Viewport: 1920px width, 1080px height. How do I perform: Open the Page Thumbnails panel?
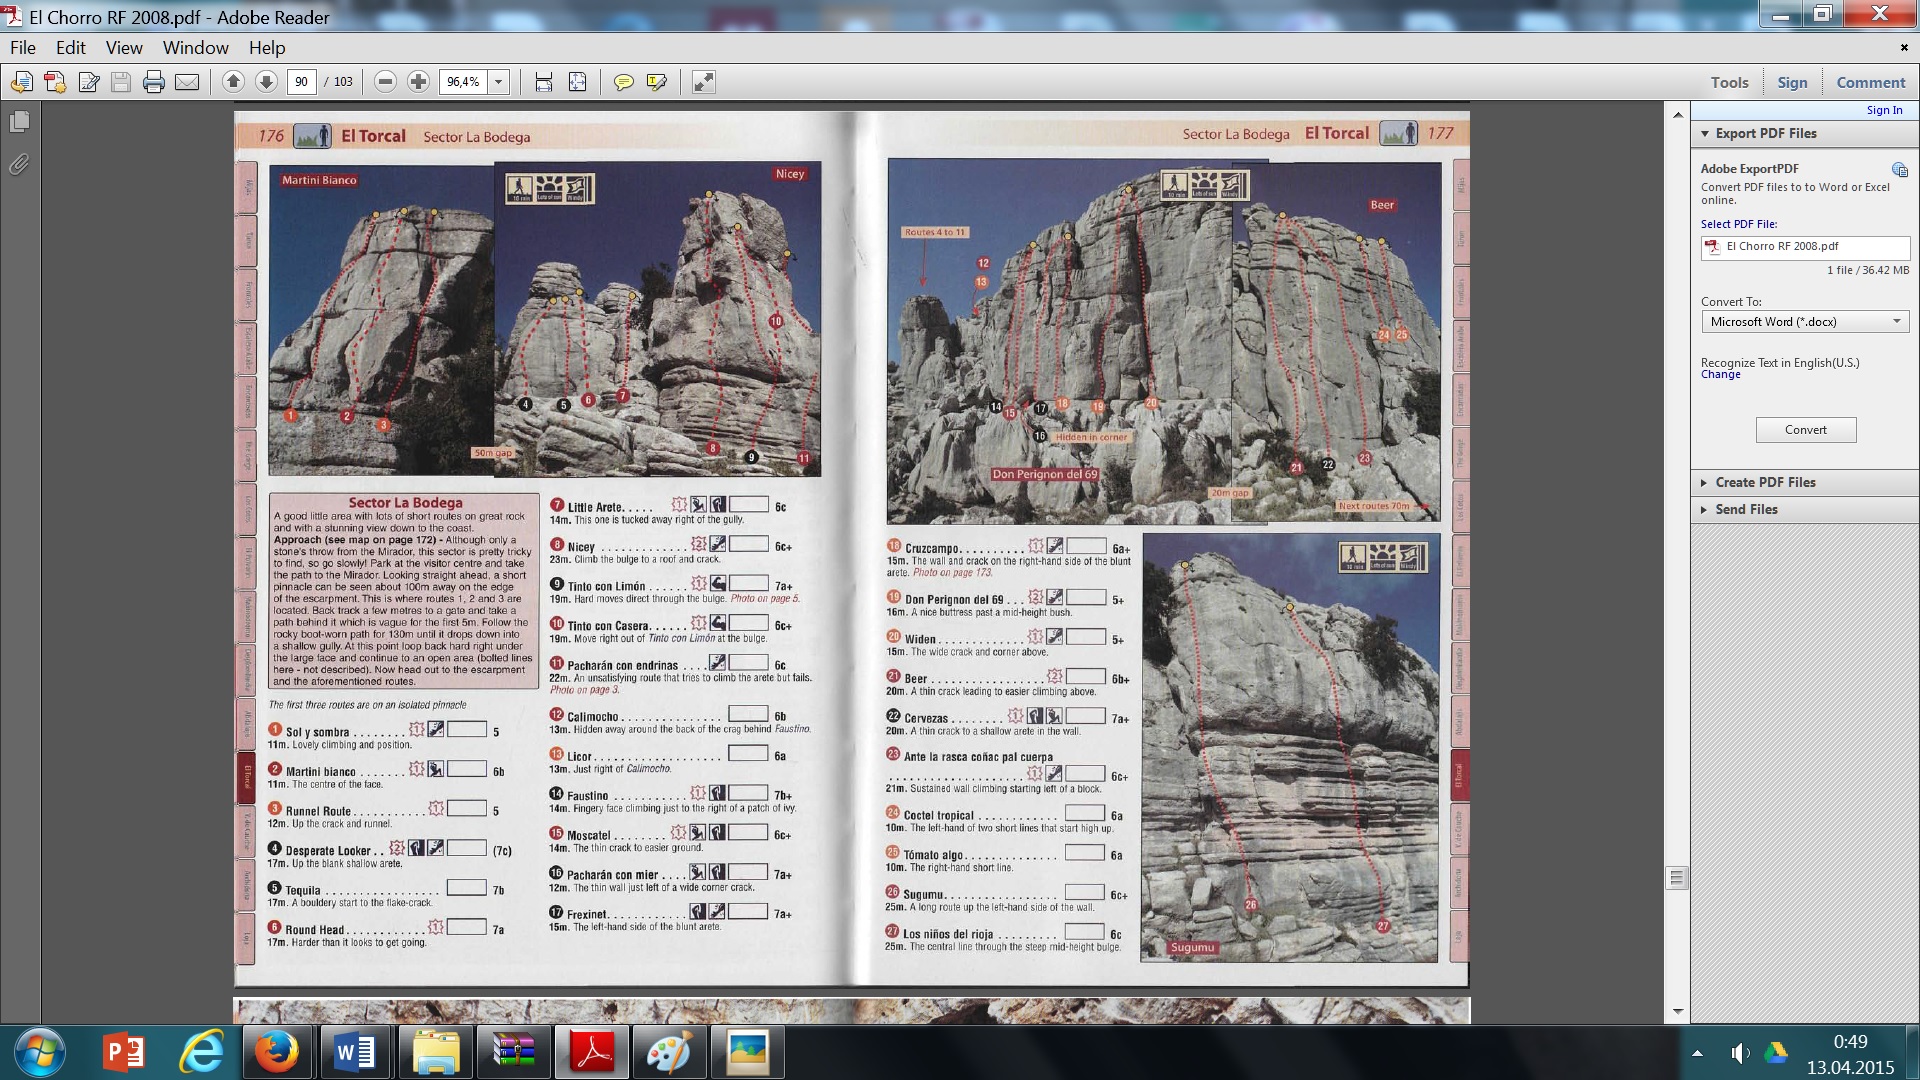(19, 122)
